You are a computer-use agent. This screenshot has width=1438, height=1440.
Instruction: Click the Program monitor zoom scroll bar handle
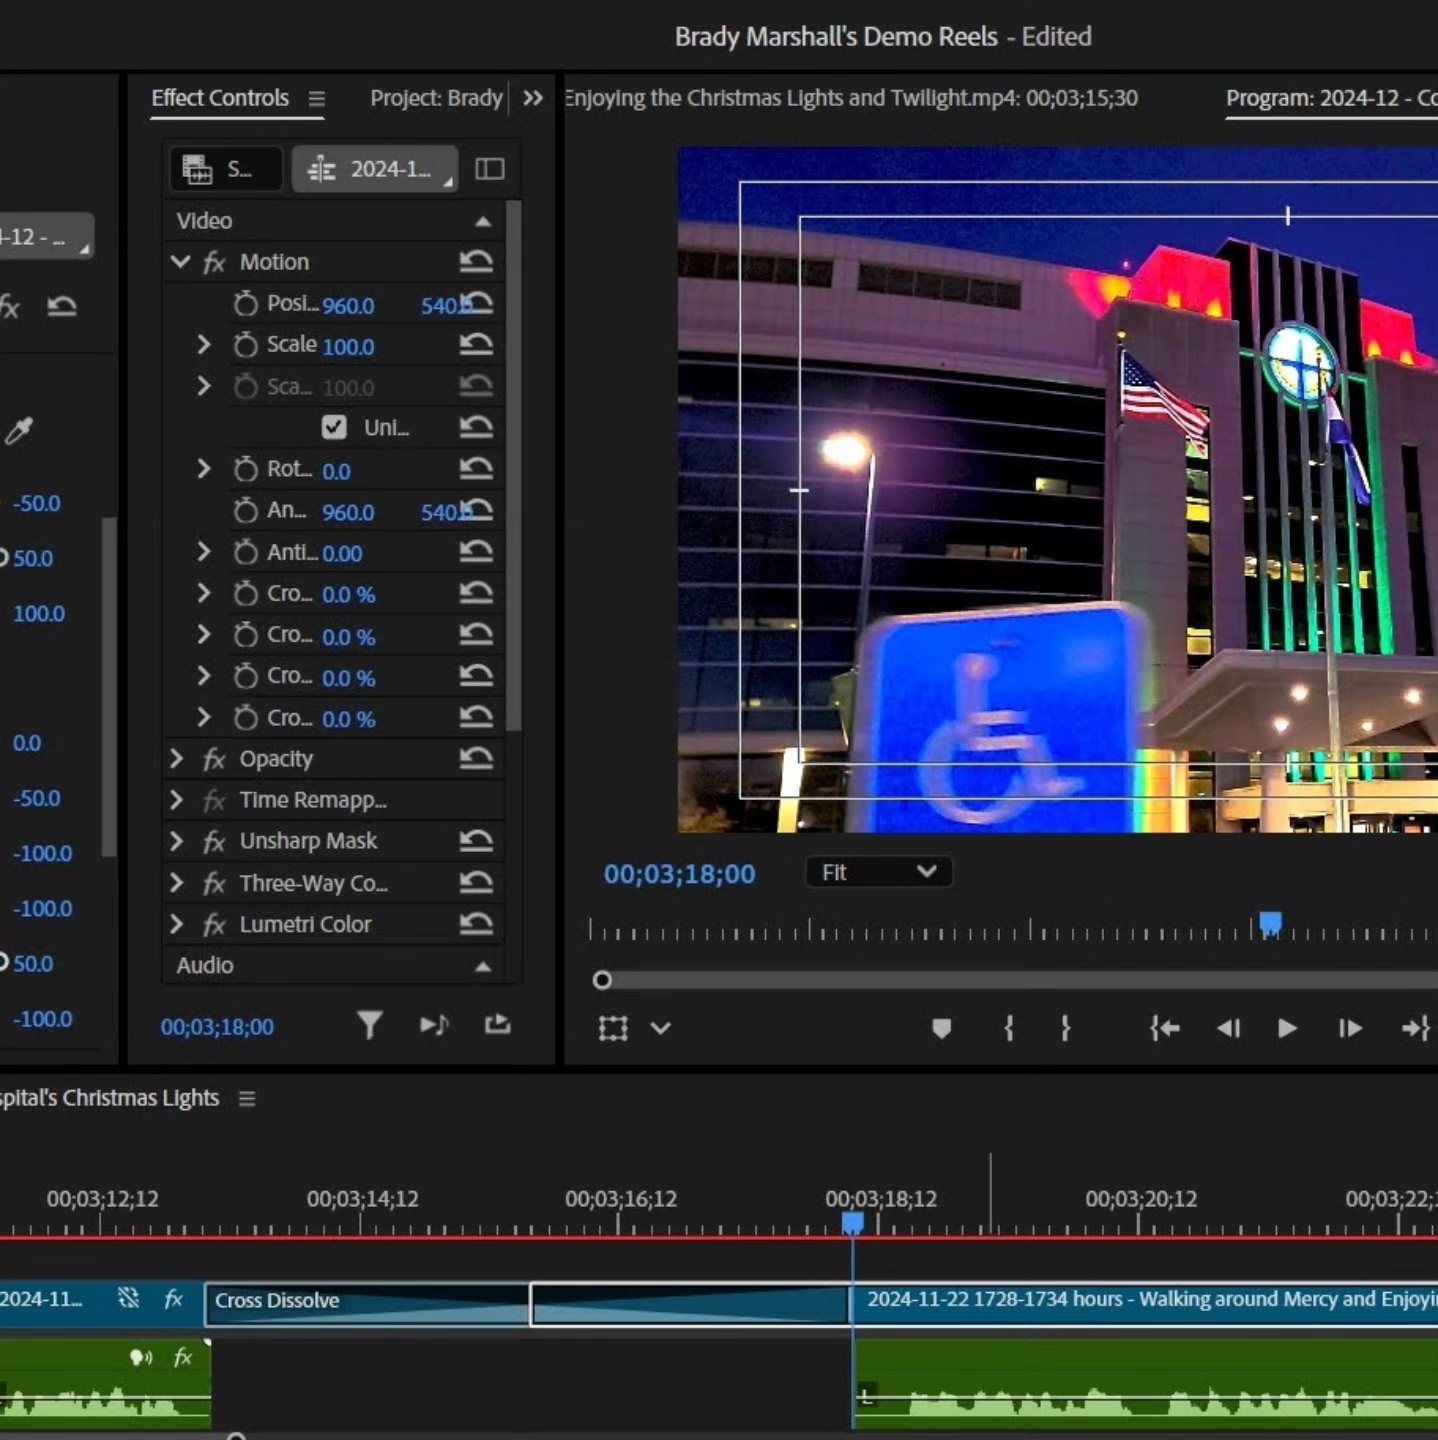[602, 980]
